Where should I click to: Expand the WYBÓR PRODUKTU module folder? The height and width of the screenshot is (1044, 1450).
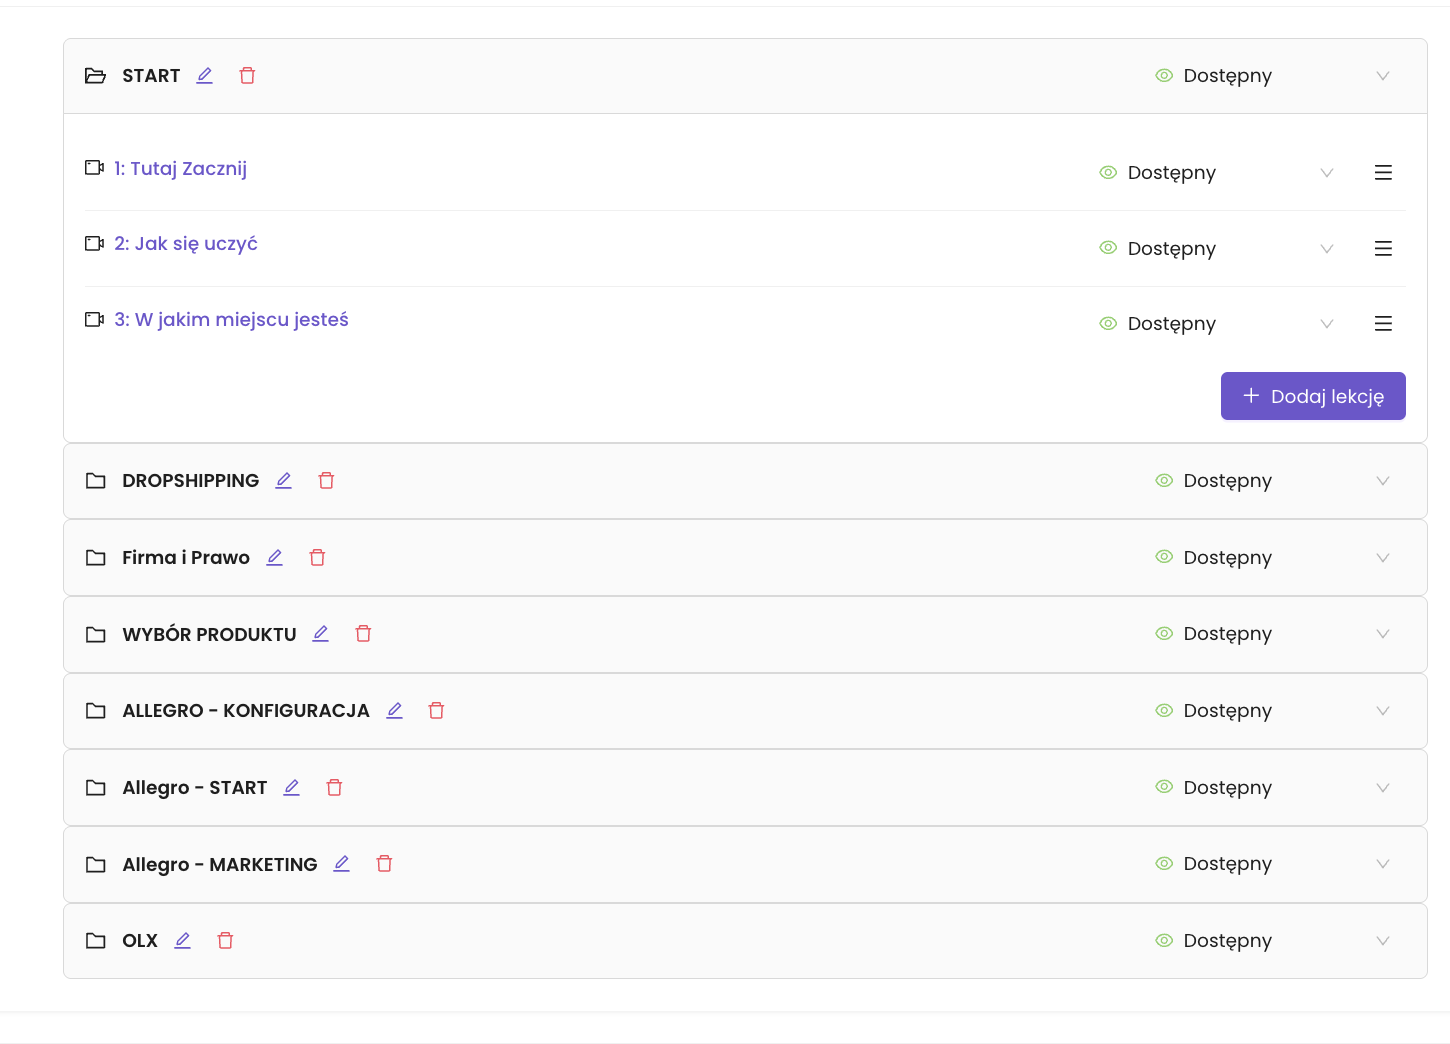point(96,634)
